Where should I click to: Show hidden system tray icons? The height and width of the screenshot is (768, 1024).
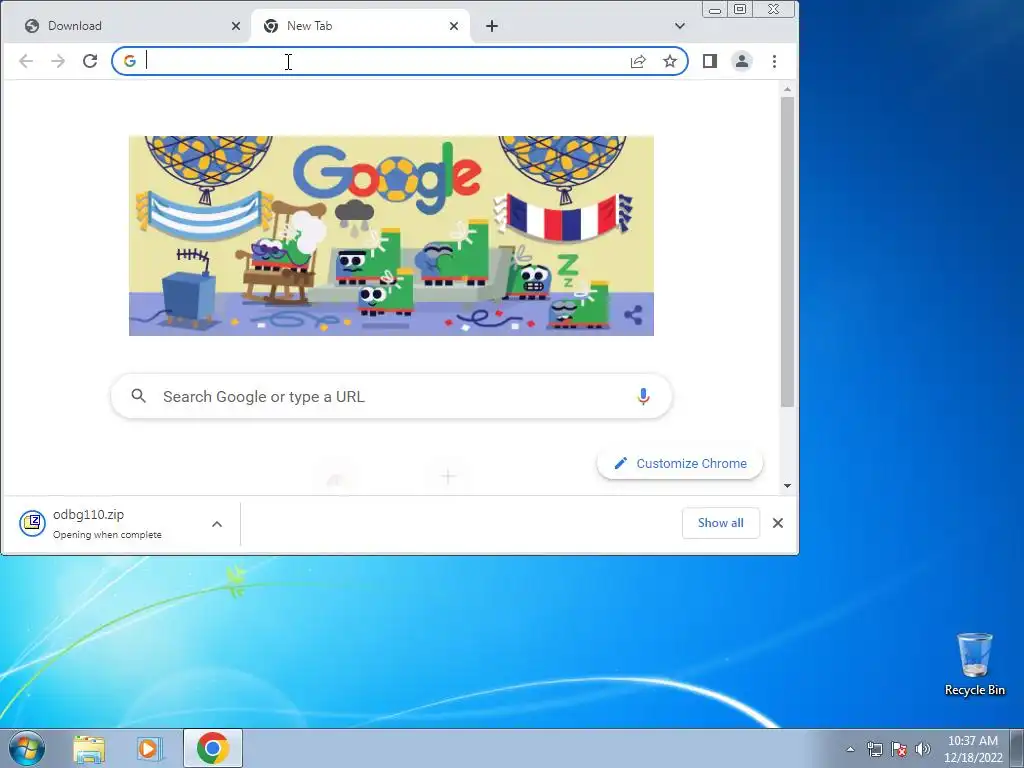point(850,749)
